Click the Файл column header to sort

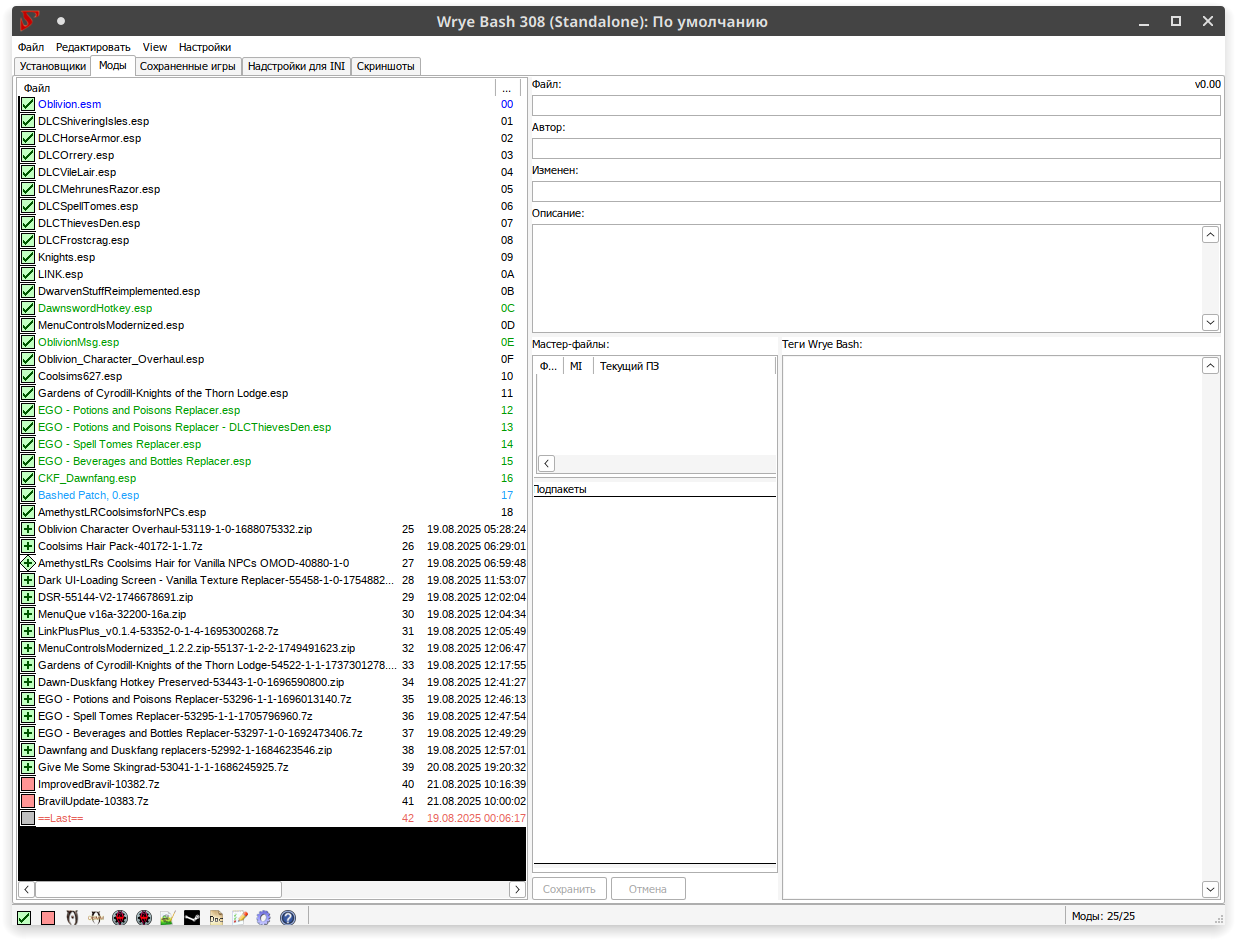[x=257, y=88]
